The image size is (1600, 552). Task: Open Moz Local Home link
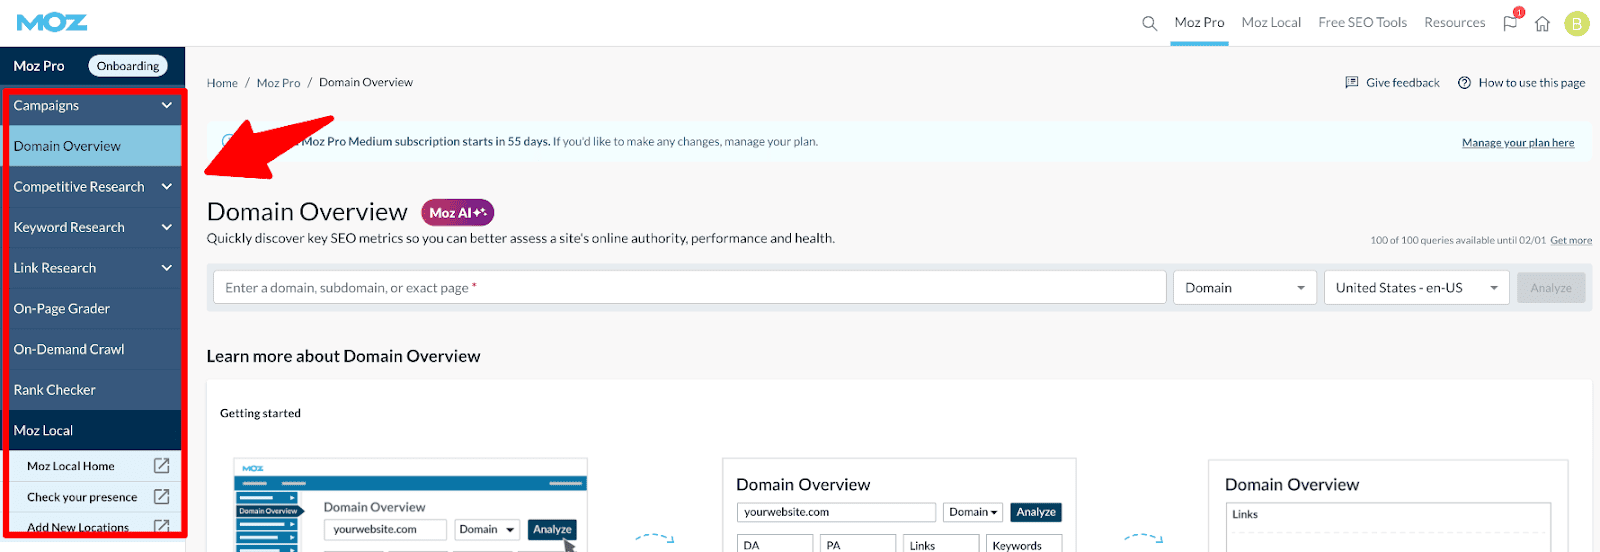[71, 466]
